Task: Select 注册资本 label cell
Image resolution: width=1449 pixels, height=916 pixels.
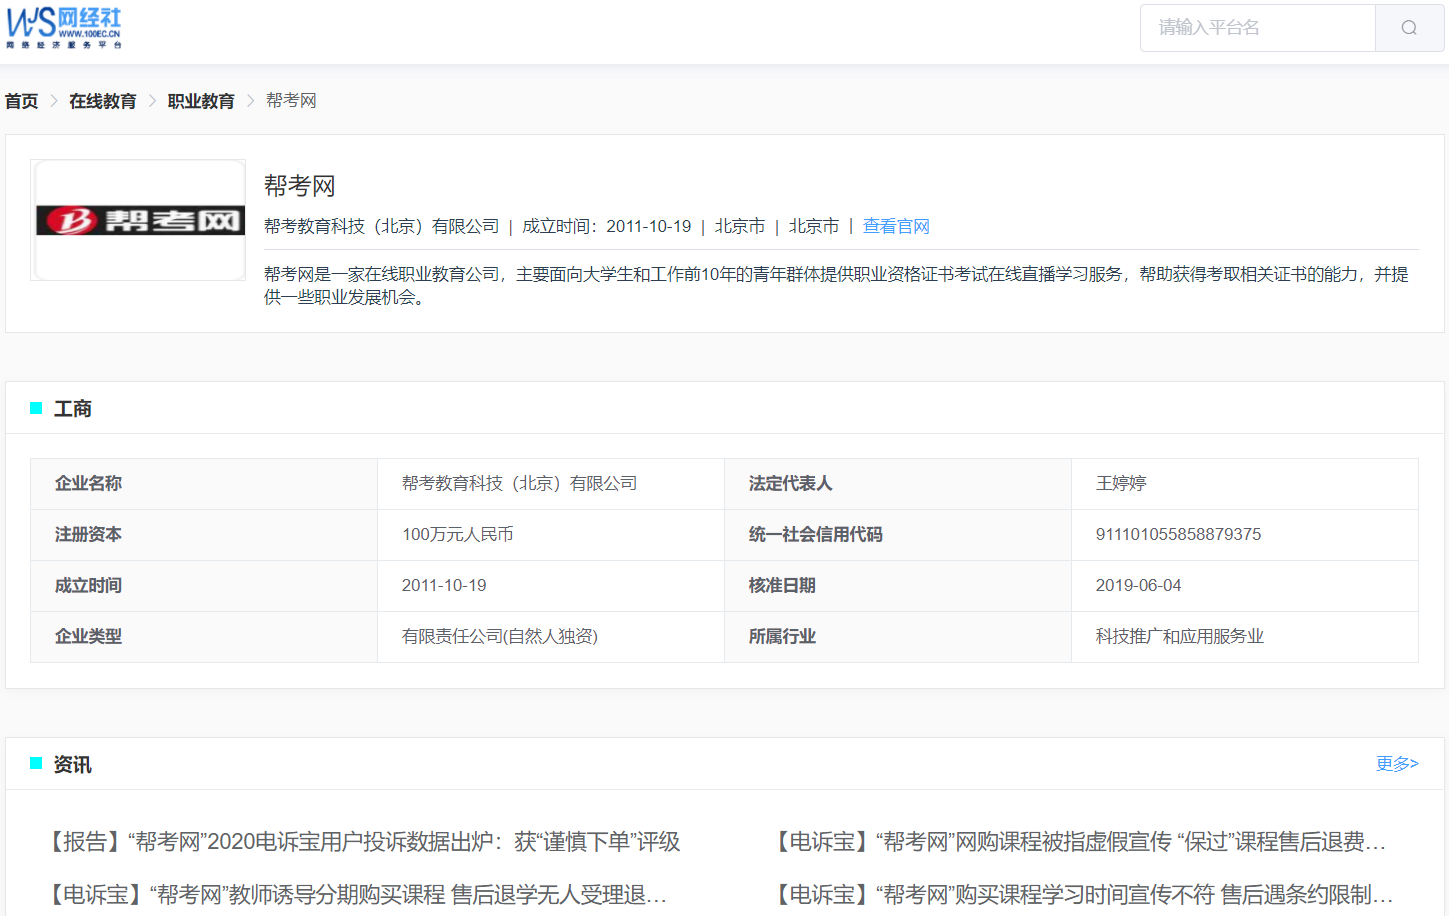Action: coord(204,535)
